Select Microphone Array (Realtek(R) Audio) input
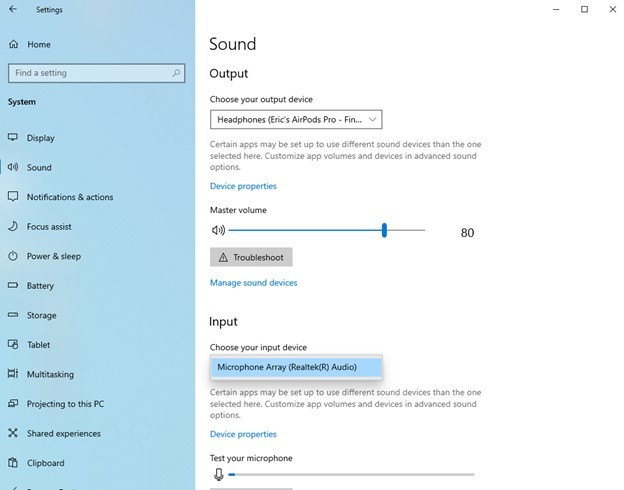 (296, 367)
